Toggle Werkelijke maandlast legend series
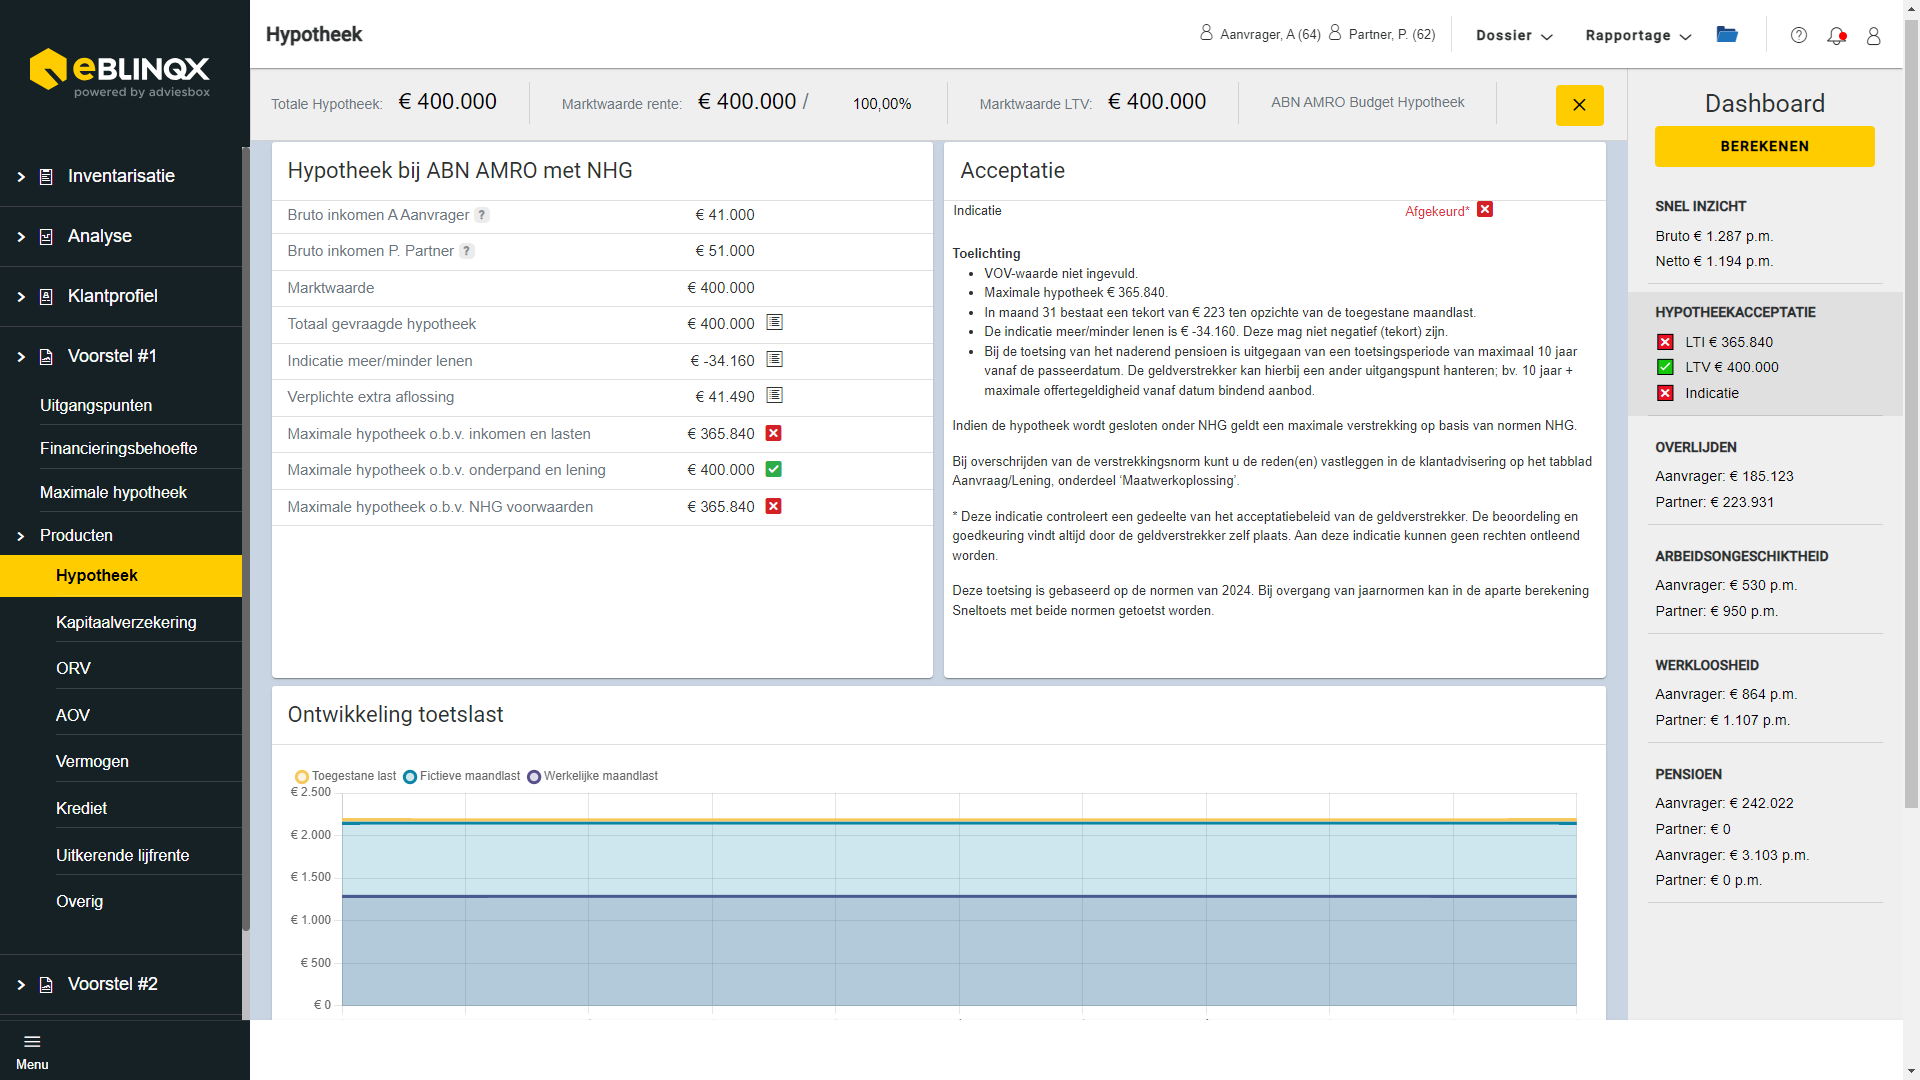Image resolution: width=1920 pixels, height=1080 pixels. (592, 776)
